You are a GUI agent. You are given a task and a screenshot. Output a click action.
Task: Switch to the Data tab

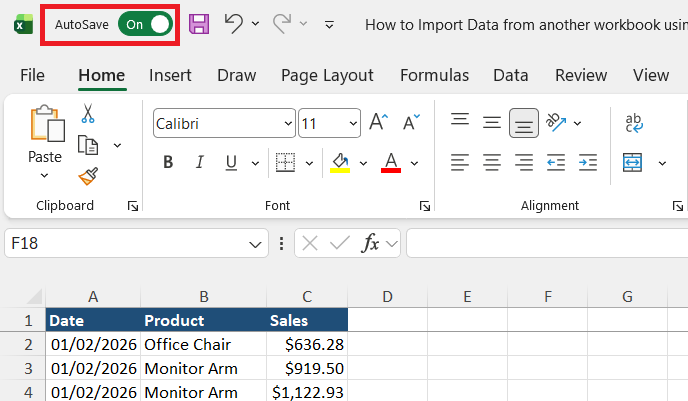click(511, 75)
